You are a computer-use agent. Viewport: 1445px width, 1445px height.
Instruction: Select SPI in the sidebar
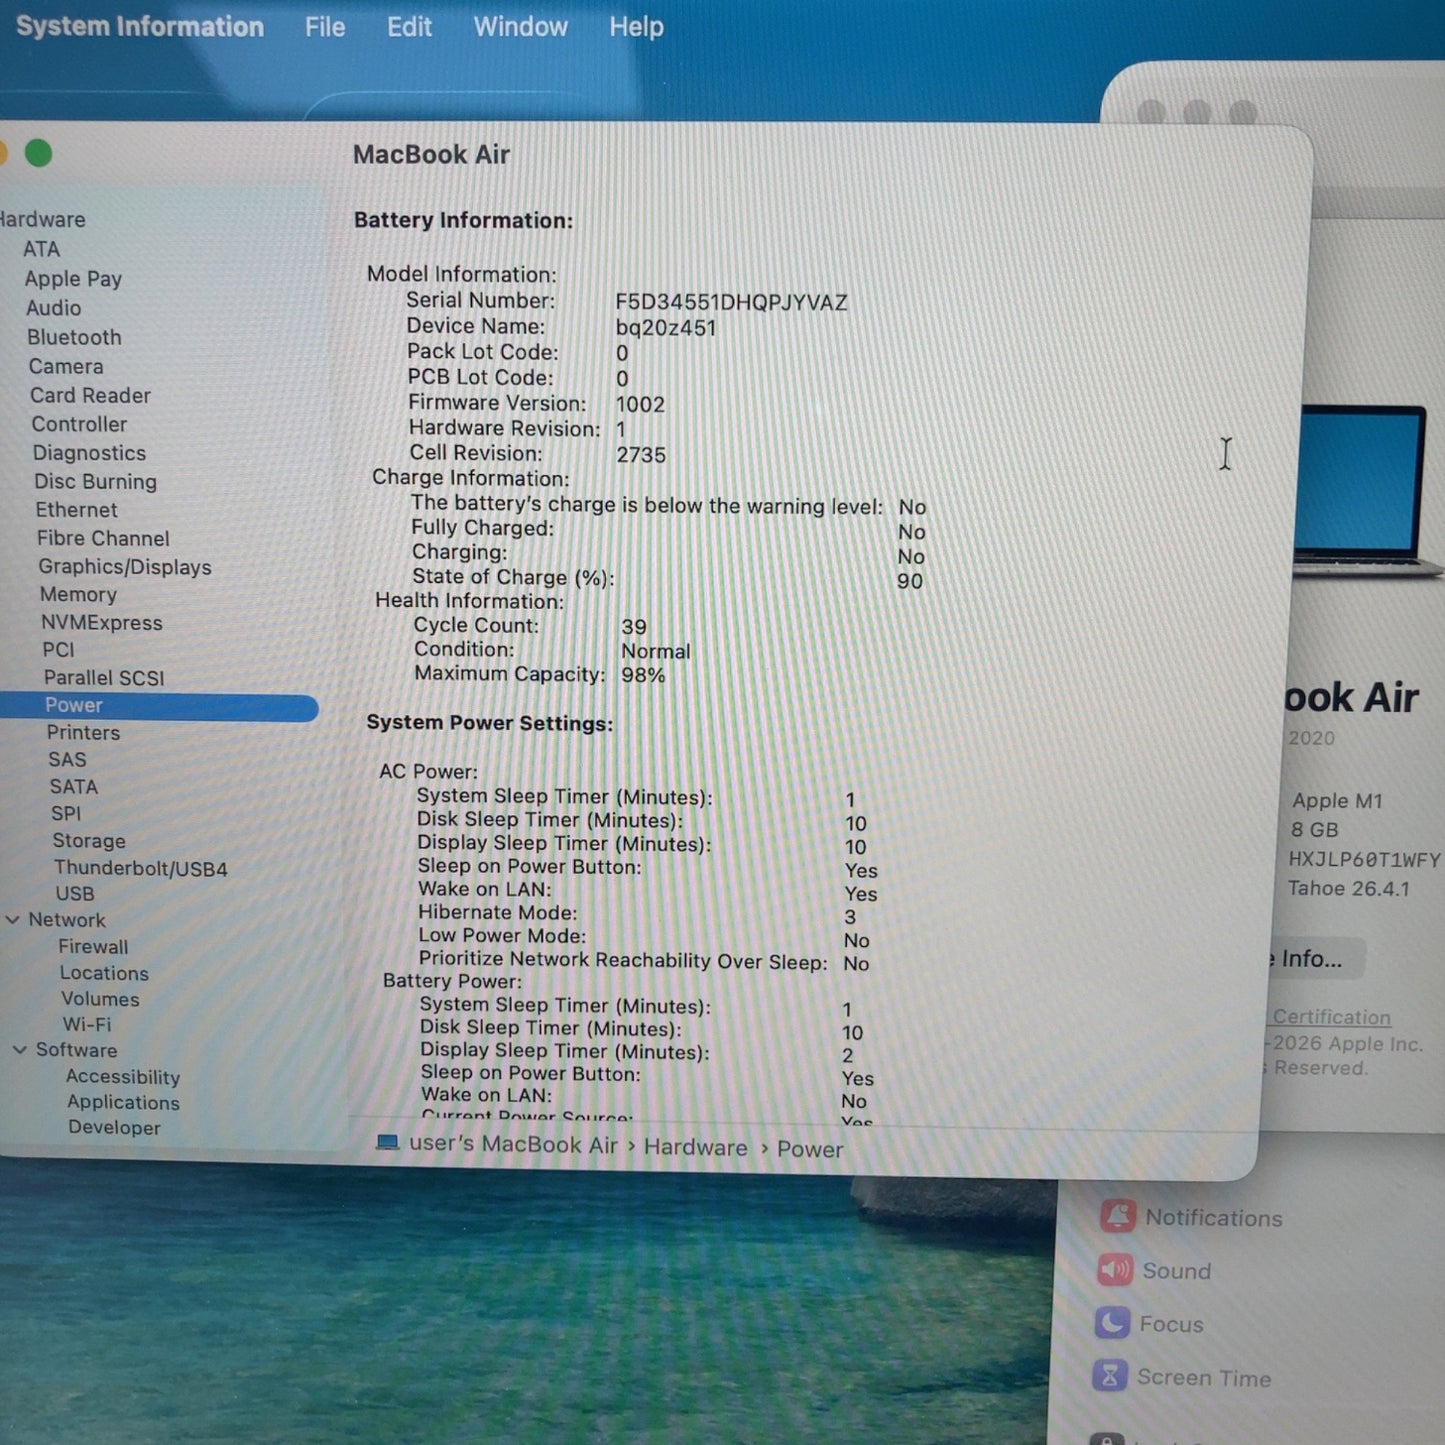(x=66, y=813)
